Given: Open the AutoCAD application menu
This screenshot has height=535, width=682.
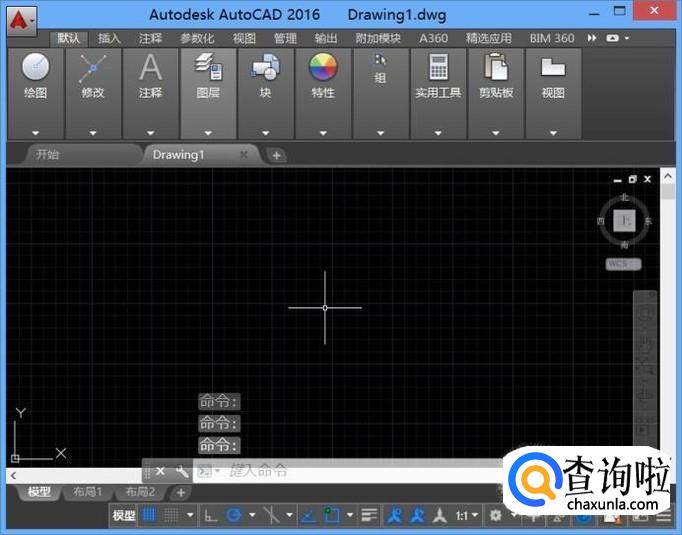Looking at the screenshot, I should 22,21.
